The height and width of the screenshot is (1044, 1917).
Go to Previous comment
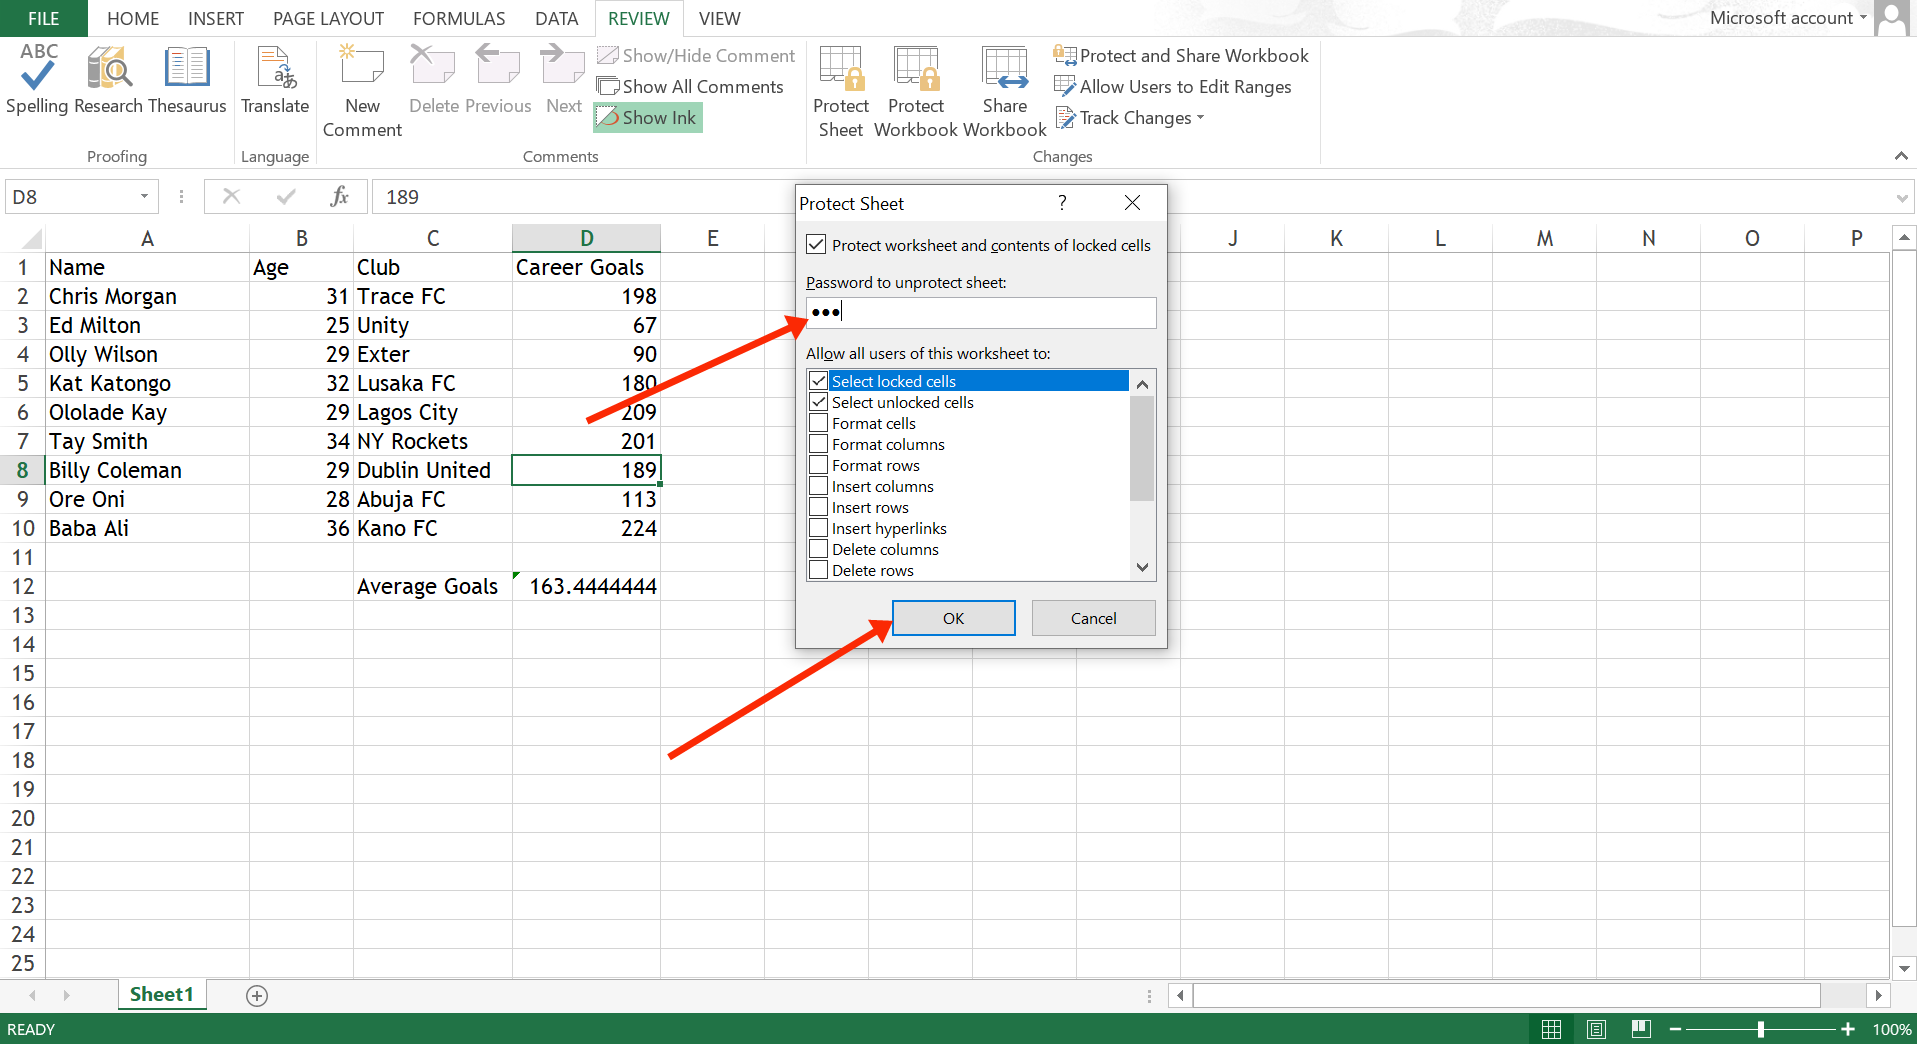(498, 80)
